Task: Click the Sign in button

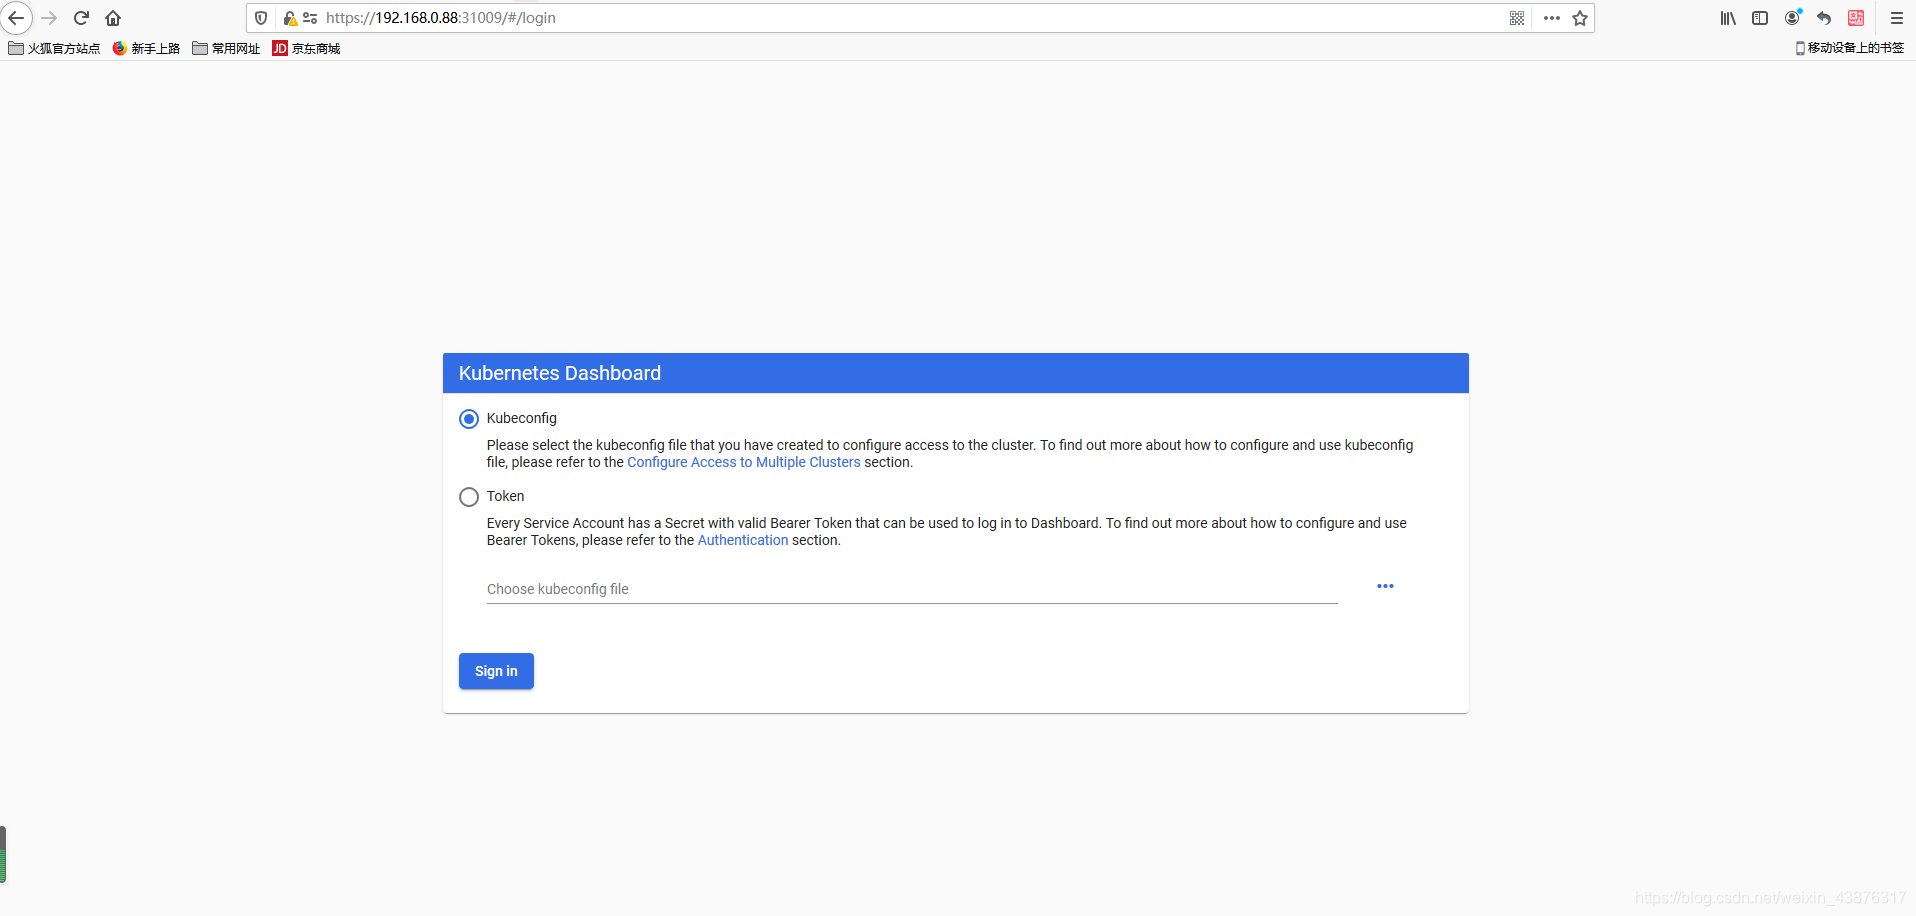Action: tap(496, 671)
